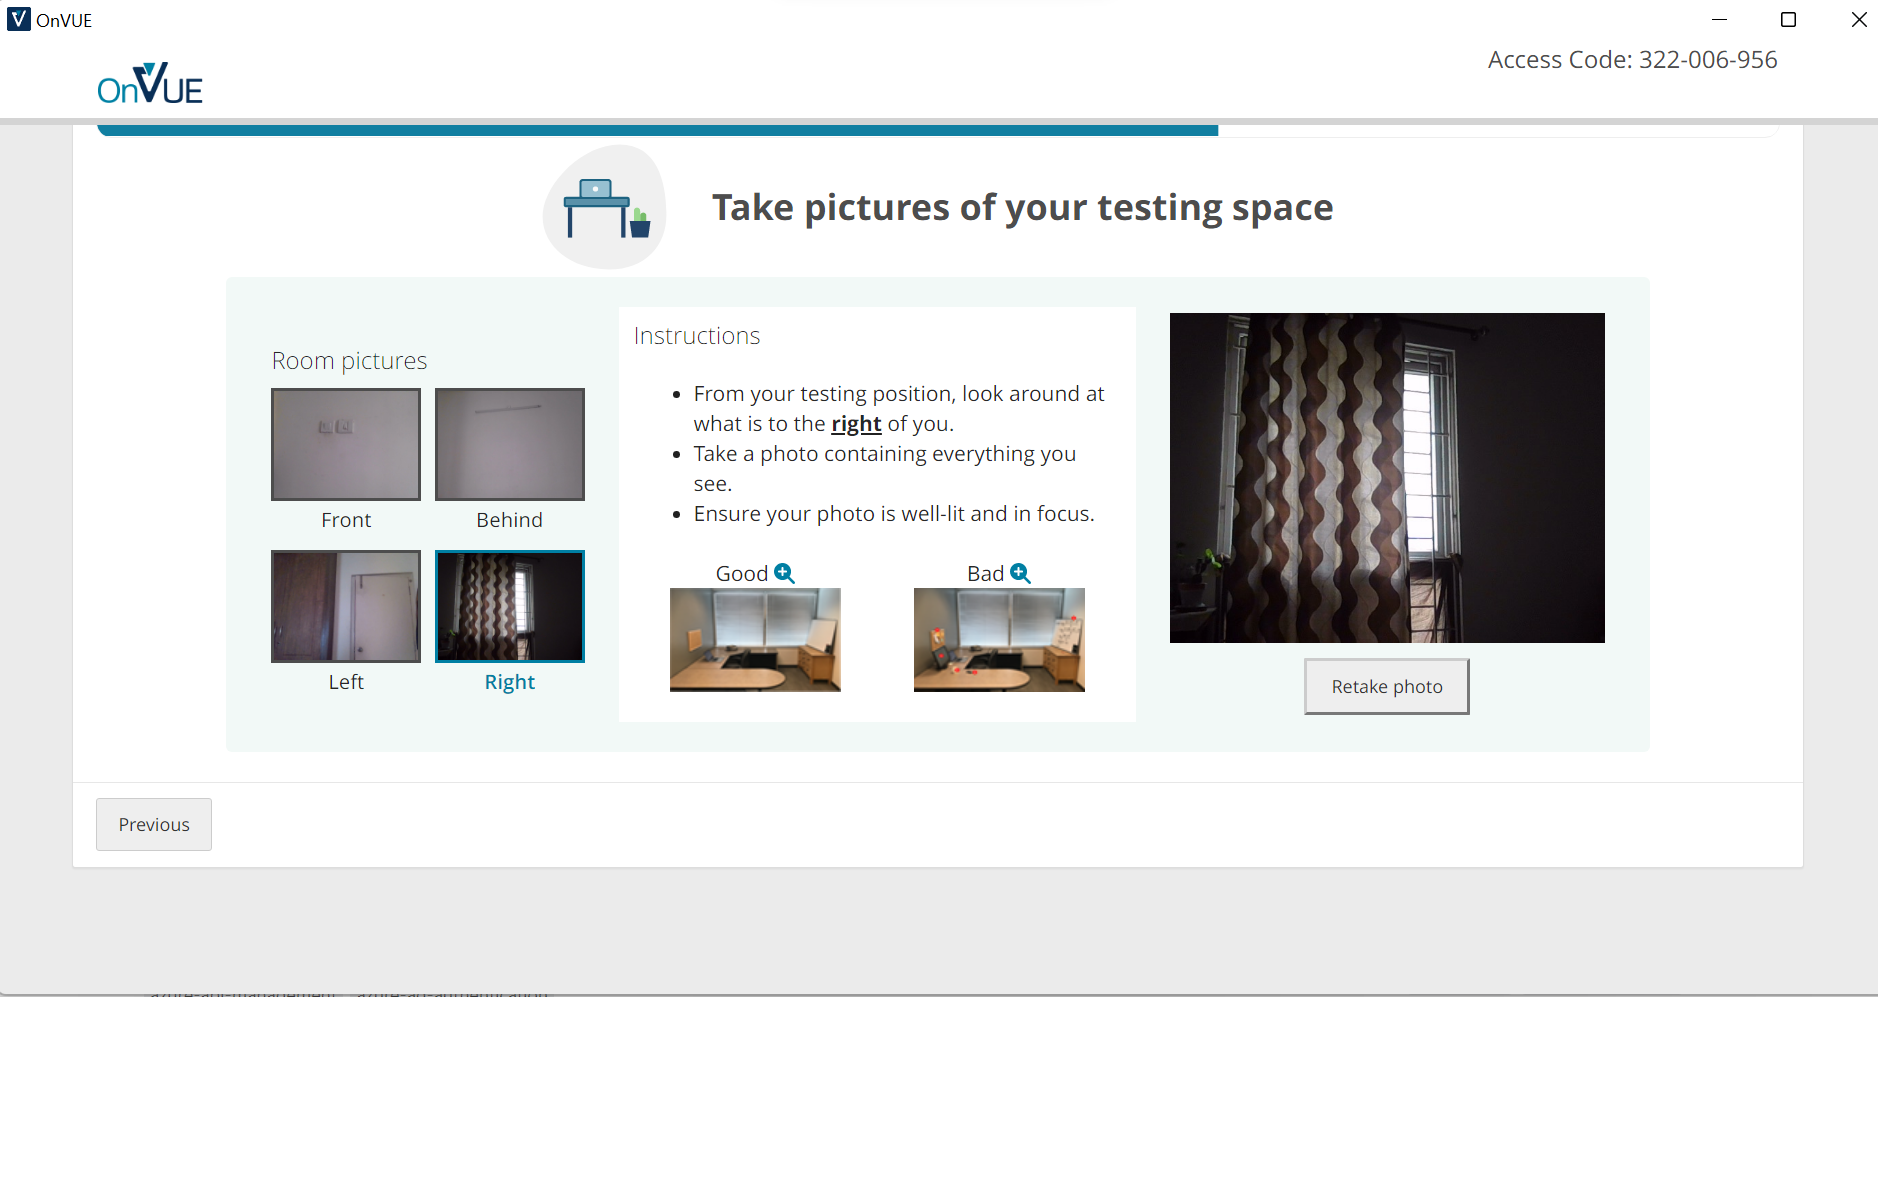1878x1187 pixels.
Task: Minimize the OnVUE window
Action: pos(1720,19)
